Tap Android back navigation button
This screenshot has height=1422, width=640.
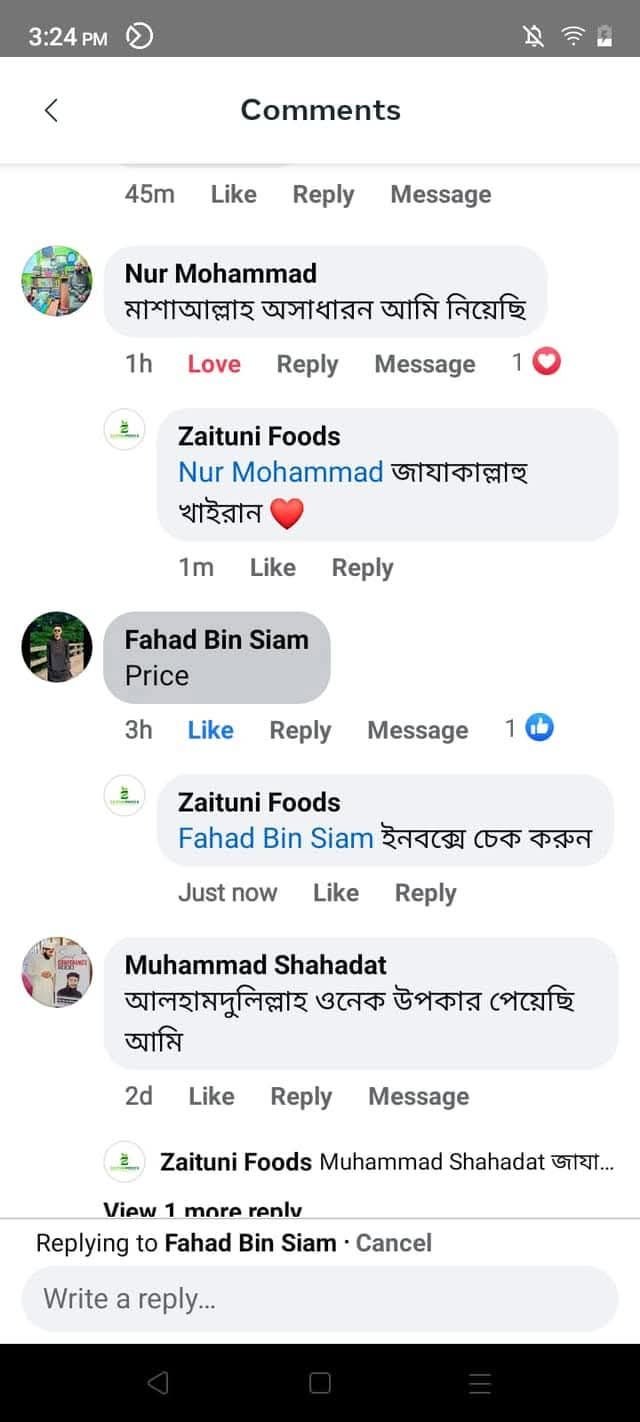[158, 1383]
